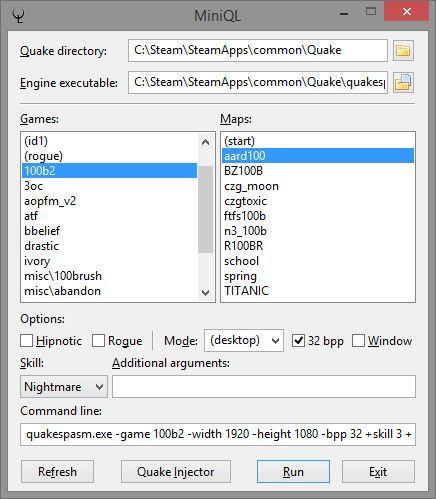Uncheck the 32 bpp option
This screenshot has width=436, height=499.
pyautogui.click(x=298, y=341)
